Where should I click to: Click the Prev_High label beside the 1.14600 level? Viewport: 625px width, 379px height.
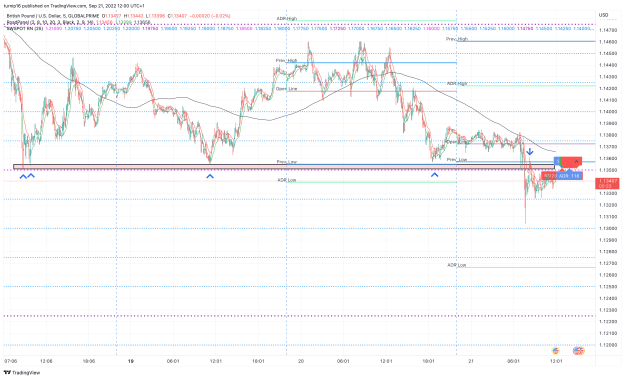(x=457, y=39)
